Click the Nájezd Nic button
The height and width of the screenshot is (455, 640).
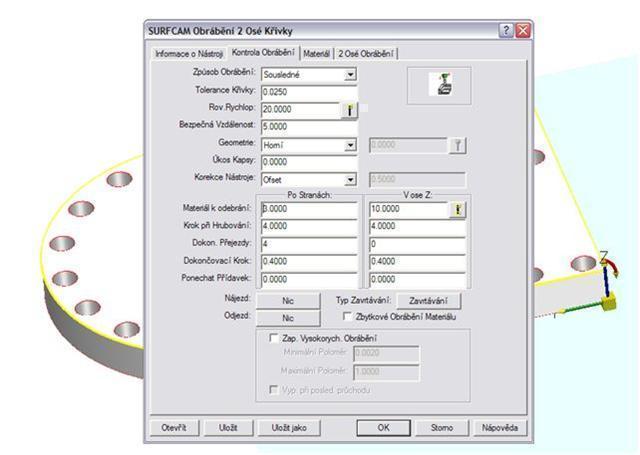coord(288,301)
